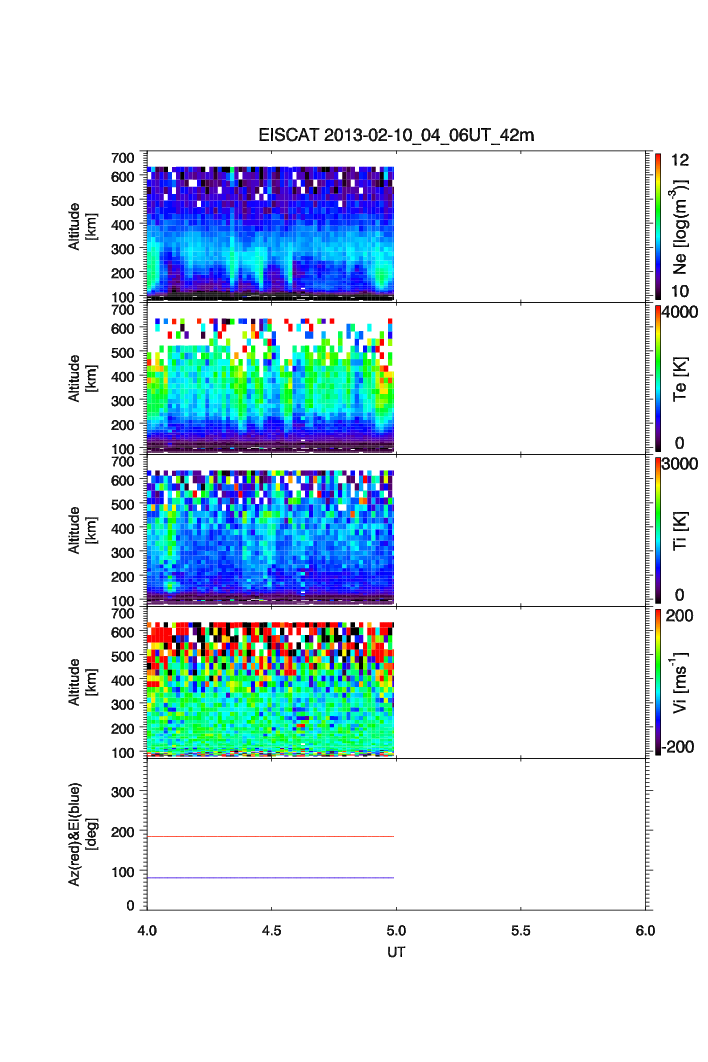Select the Te [K] color bar label

(680, 379)
